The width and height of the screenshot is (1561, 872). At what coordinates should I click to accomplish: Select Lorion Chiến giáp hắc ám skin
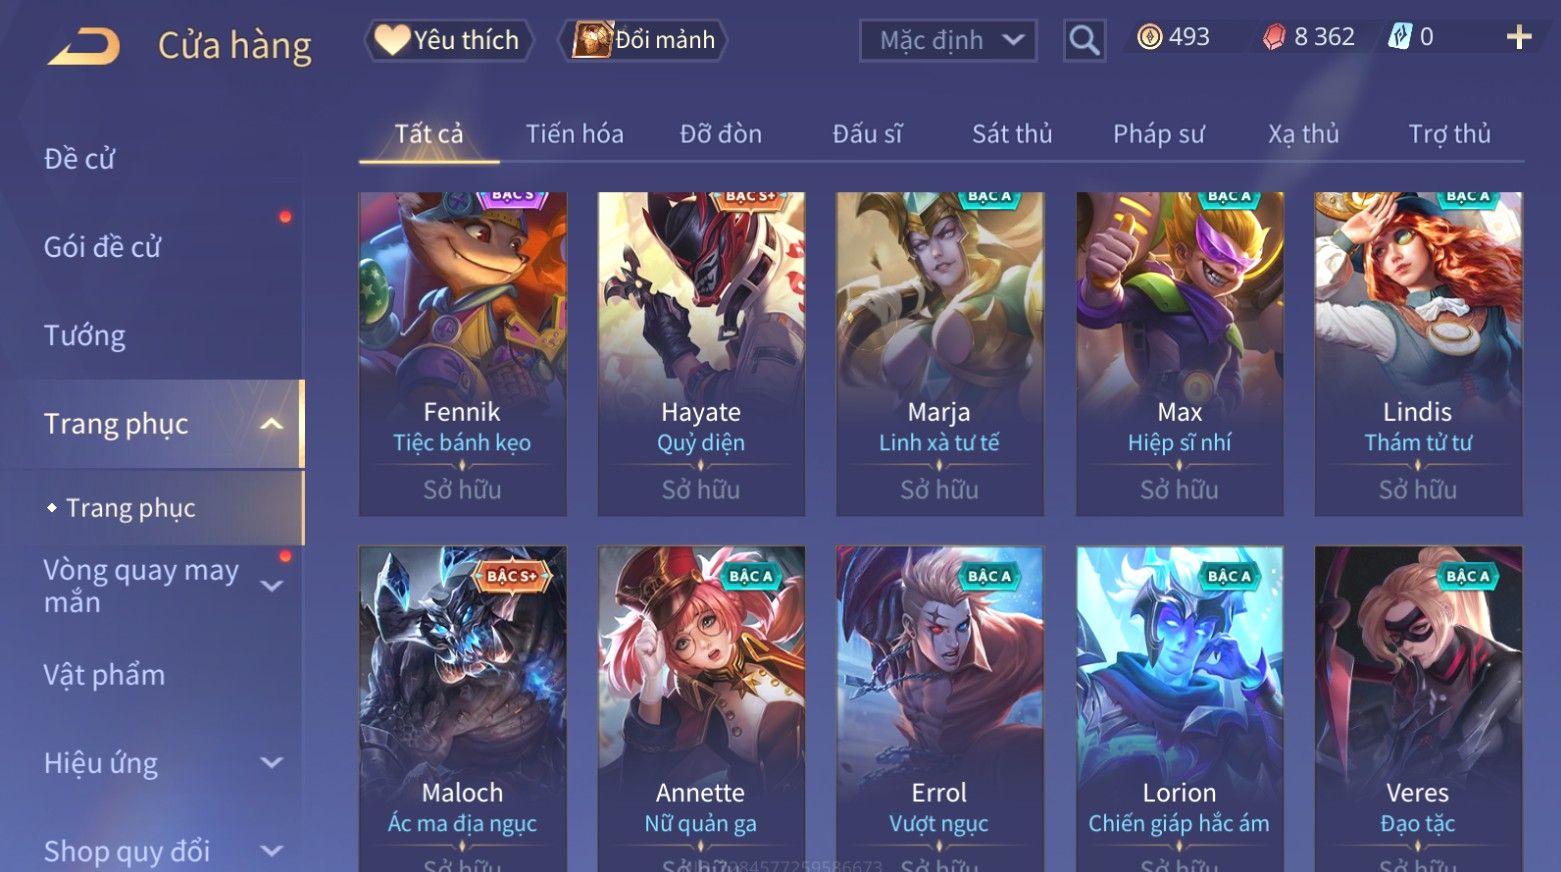coord(1179,708)
